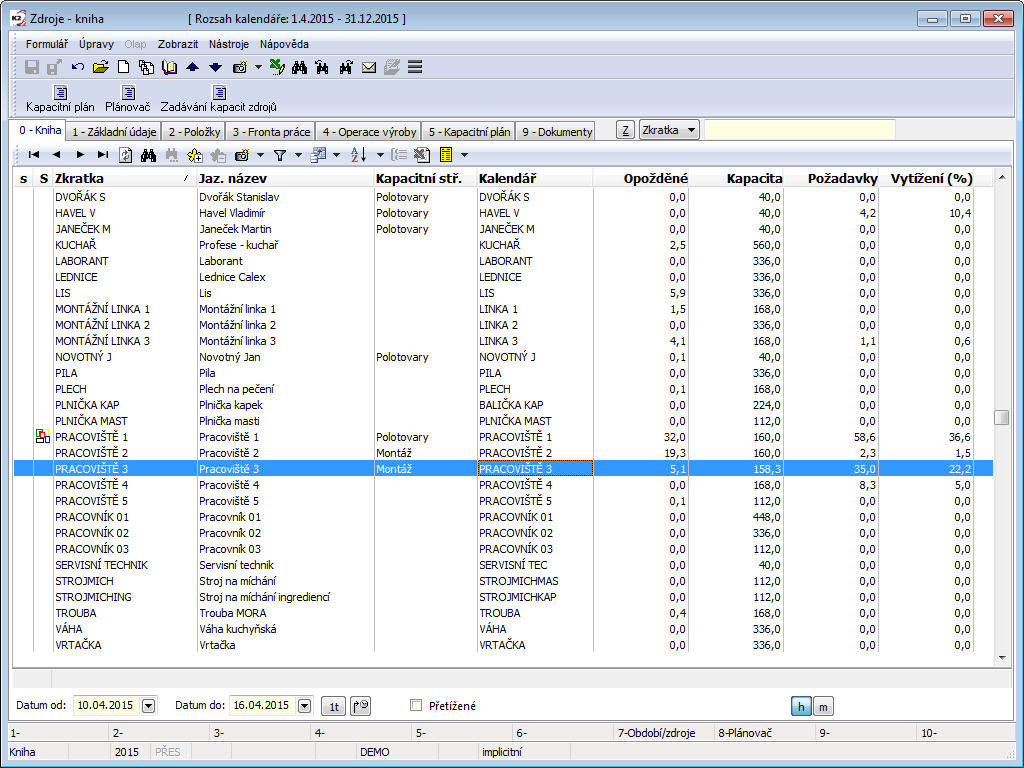Open the Datum od calendar dropdown
Screen dimensions: 1024x768
click(149, 706)
